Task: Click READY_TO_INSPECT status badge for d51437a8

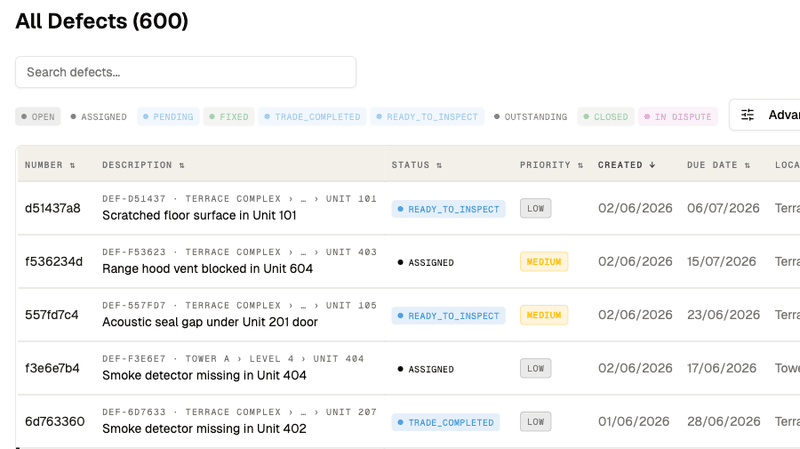Action: (x=448, y=209)
